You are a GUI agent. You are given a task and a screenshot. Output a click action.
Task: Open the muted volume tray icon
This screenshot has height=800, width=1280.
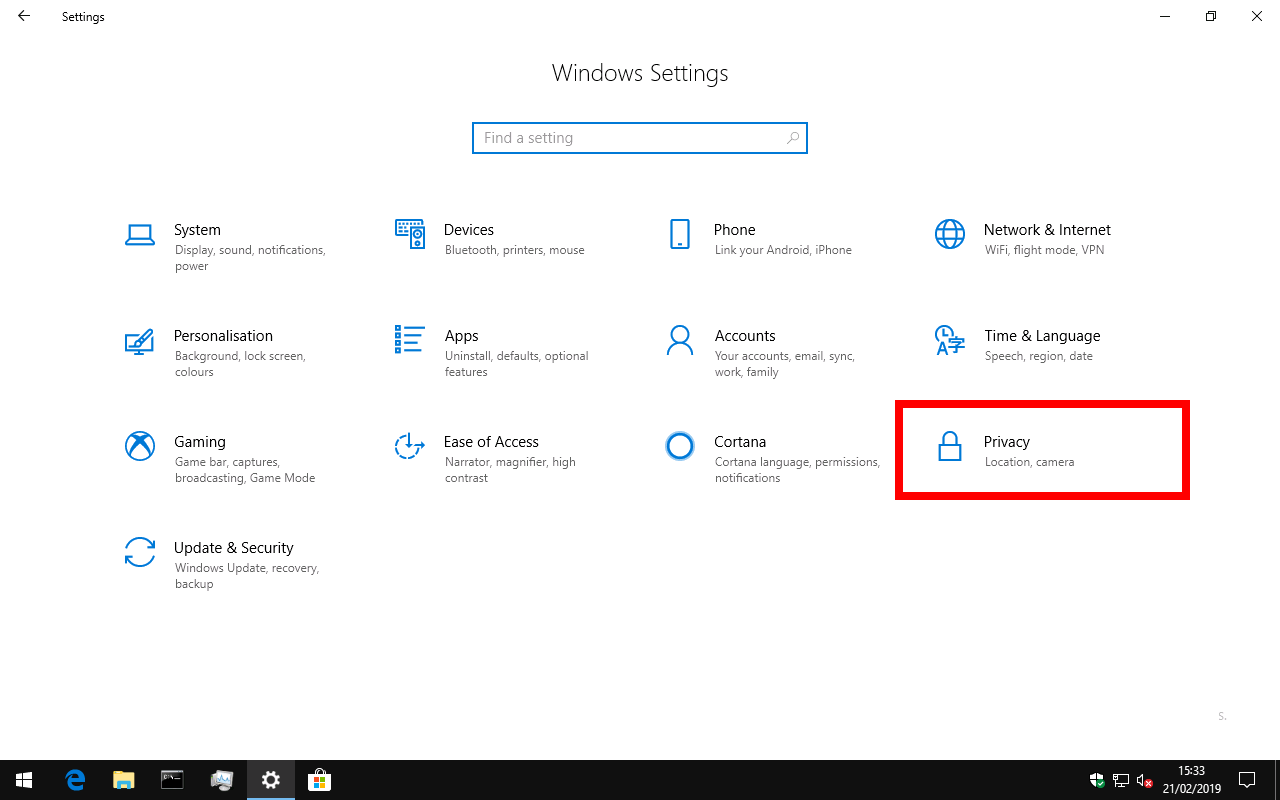pos(1146,780)
